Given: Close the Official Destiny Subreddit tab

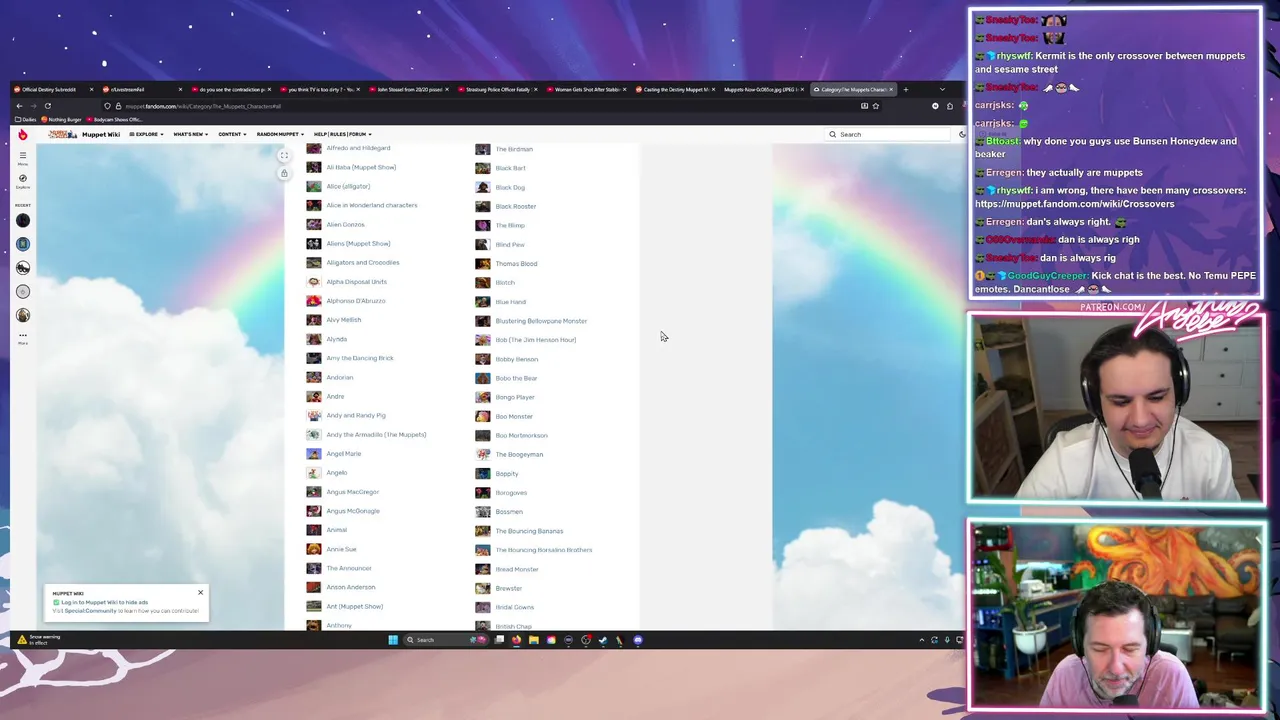Looking at the screenshot, I should 91,89.
